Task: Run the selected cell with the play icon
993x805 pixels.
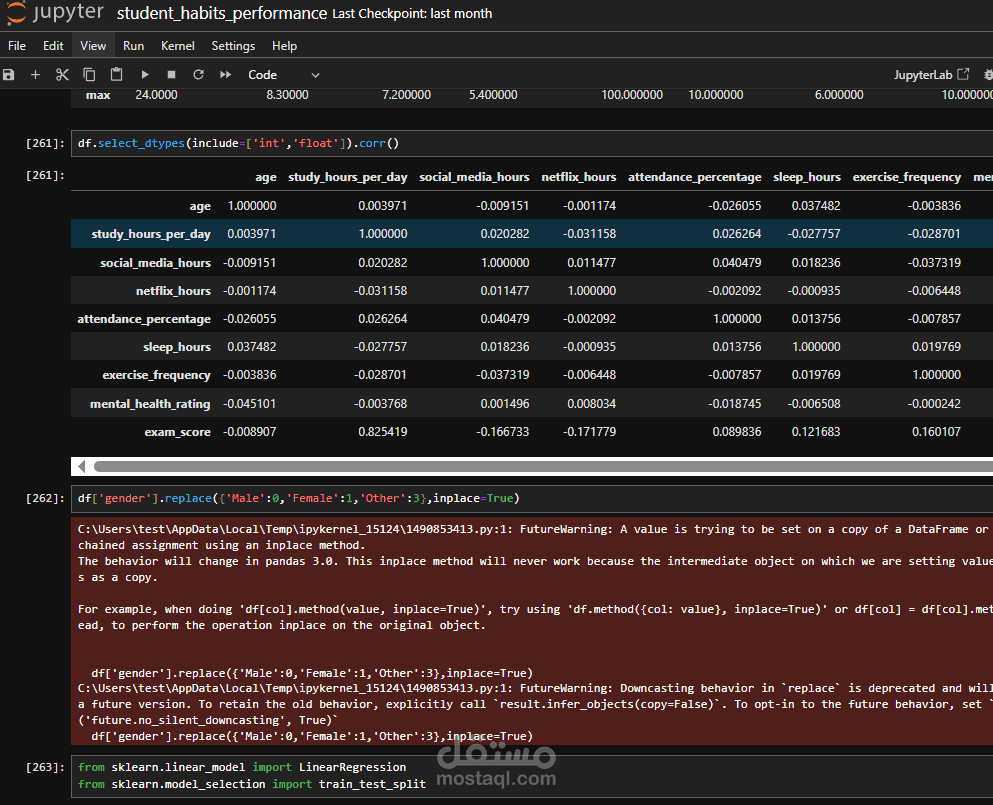Action: tap(145, 75)
